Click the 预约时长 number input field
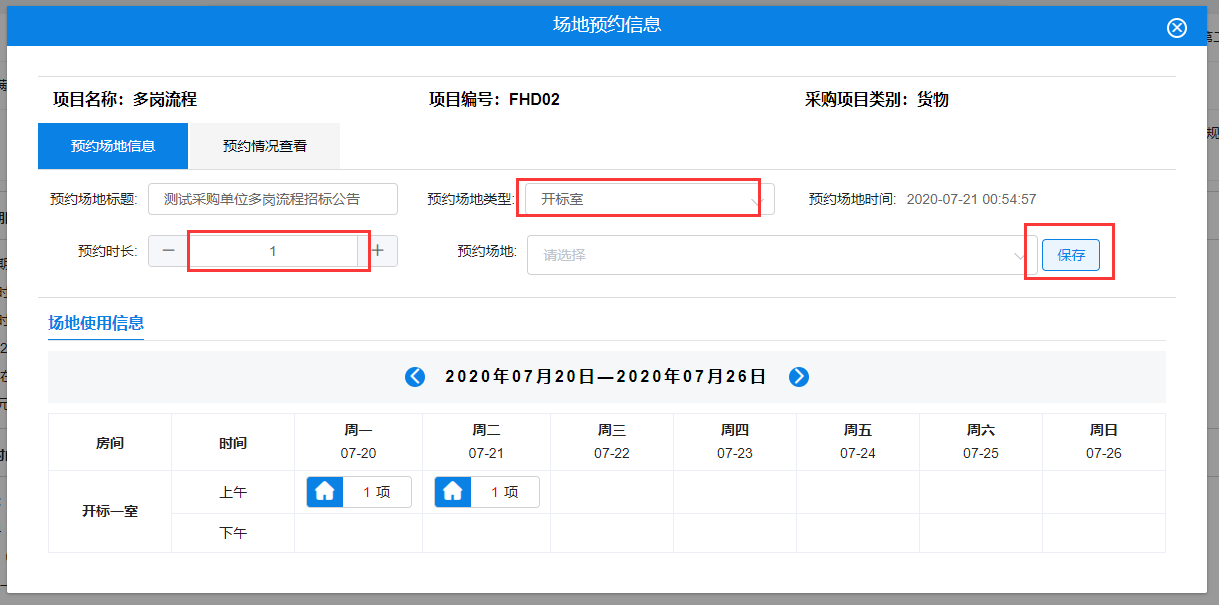Image resolution: width=1219 pixels, height=605 pixels. 273,251
